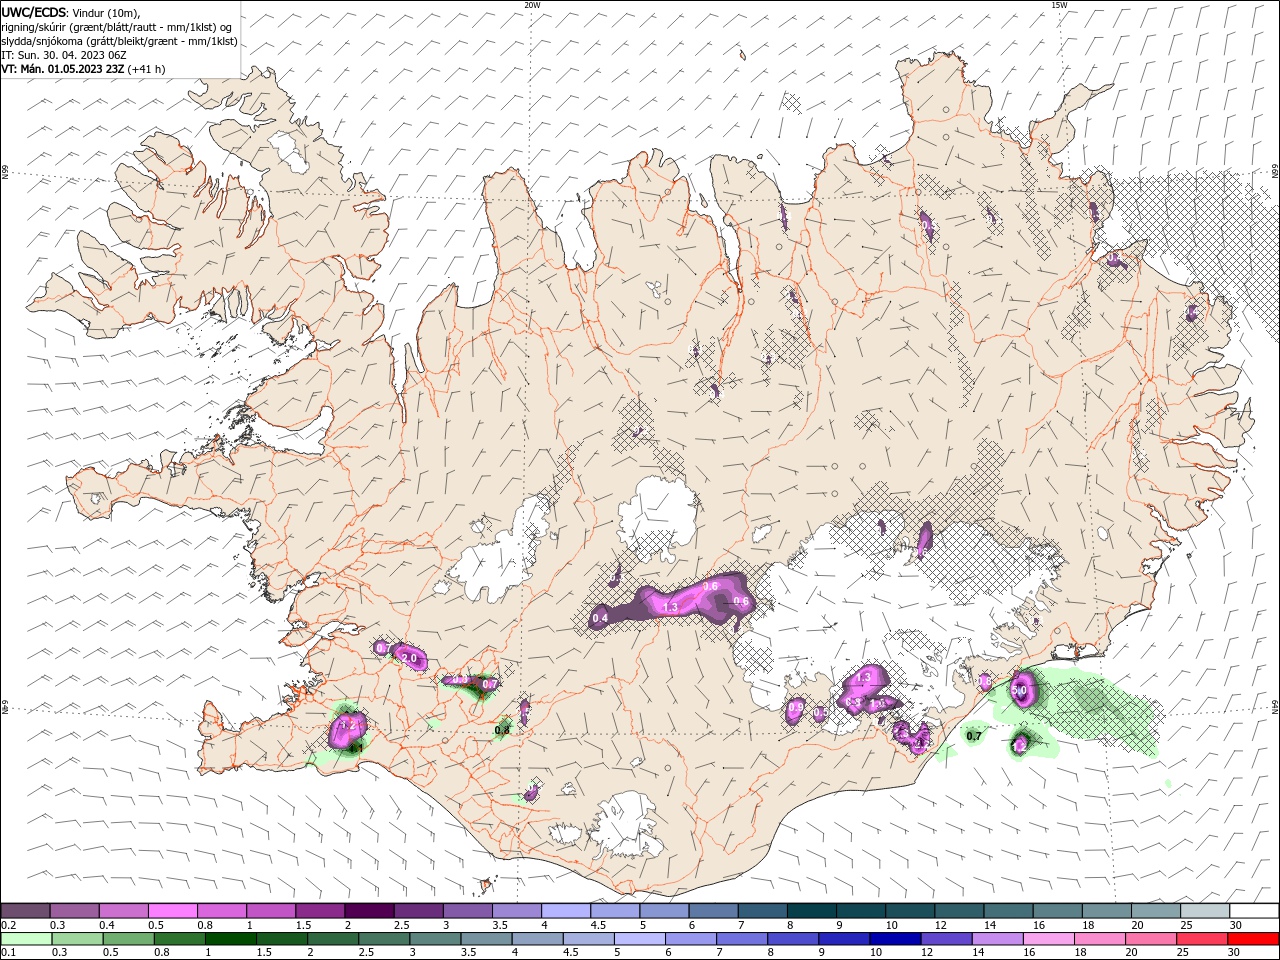Click the '1.2' value in the southwest snow cell
Screen dimensions: 1280x960
coord(347,724)
